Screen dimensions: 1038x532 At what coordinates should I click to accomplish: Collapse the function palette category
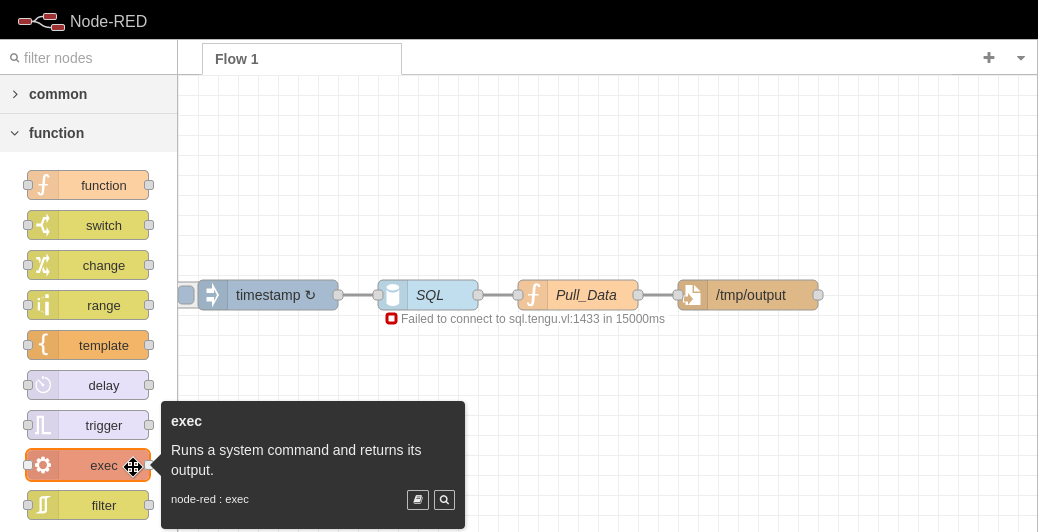pos(89,133)
